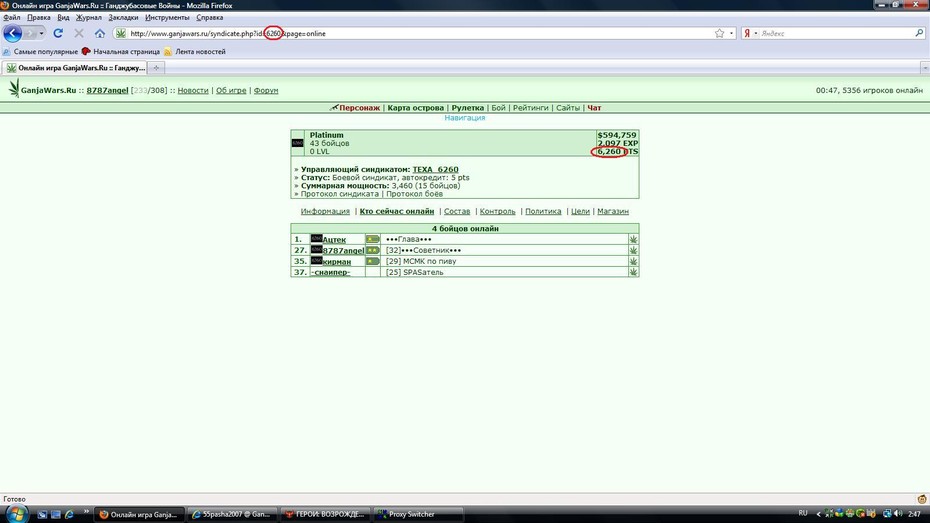Viewport: 930px width, 523px height.
Task: Open the Вид menu
Action: pos(63,17)
